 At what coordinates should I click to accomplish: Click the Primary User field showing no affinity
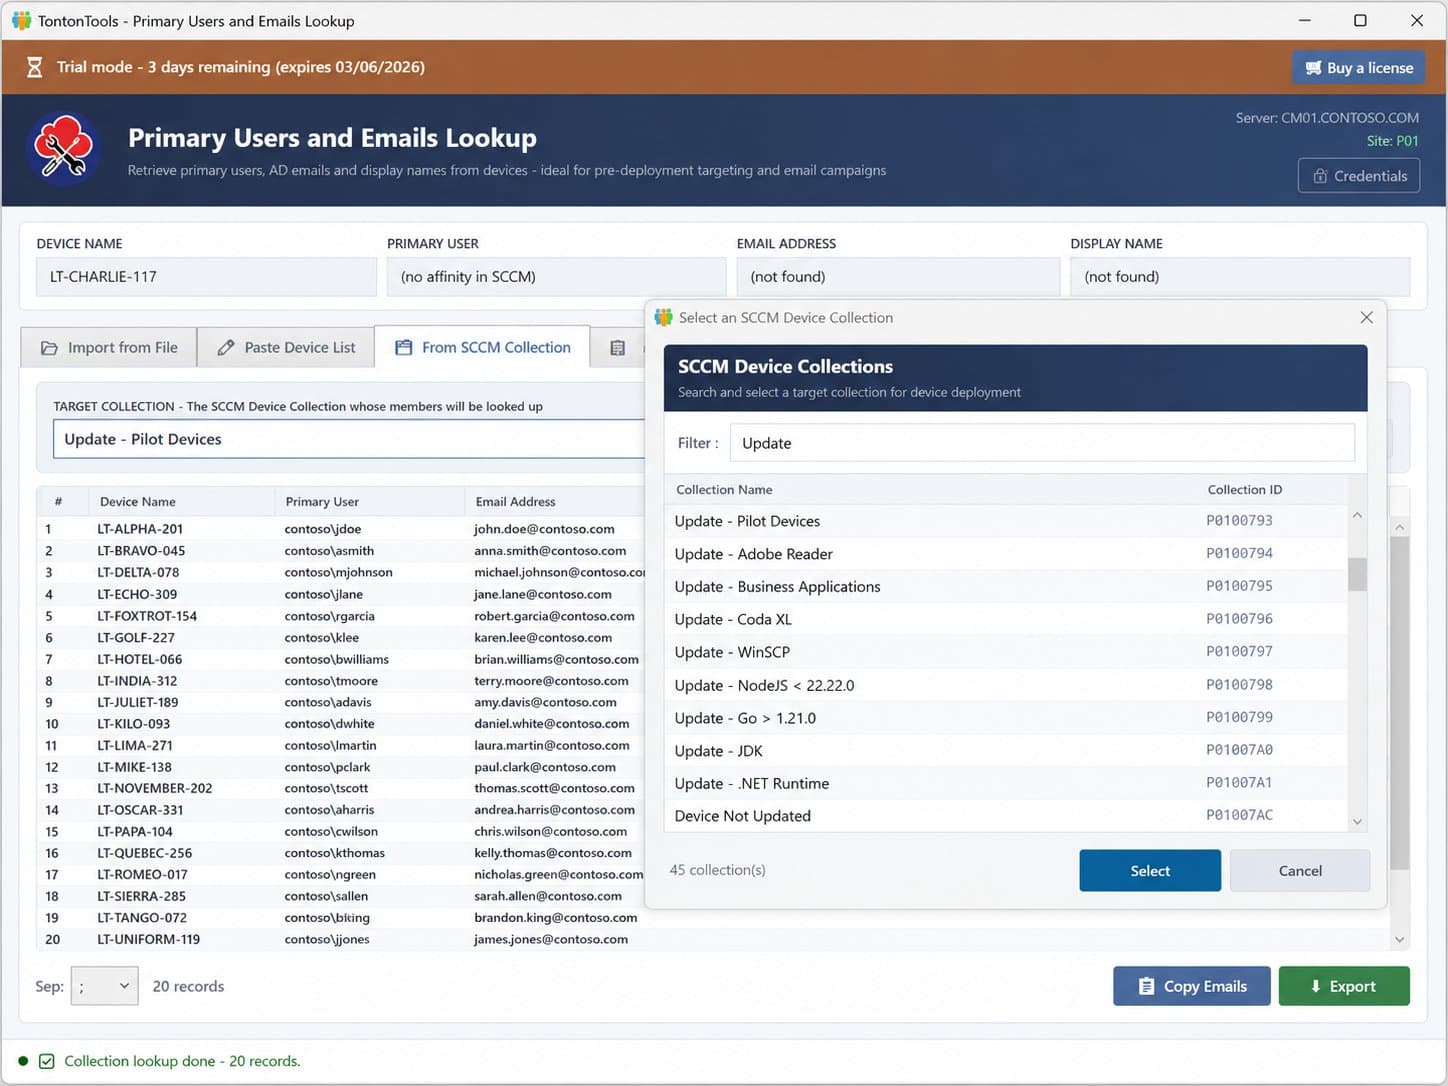tap(556, 277)
